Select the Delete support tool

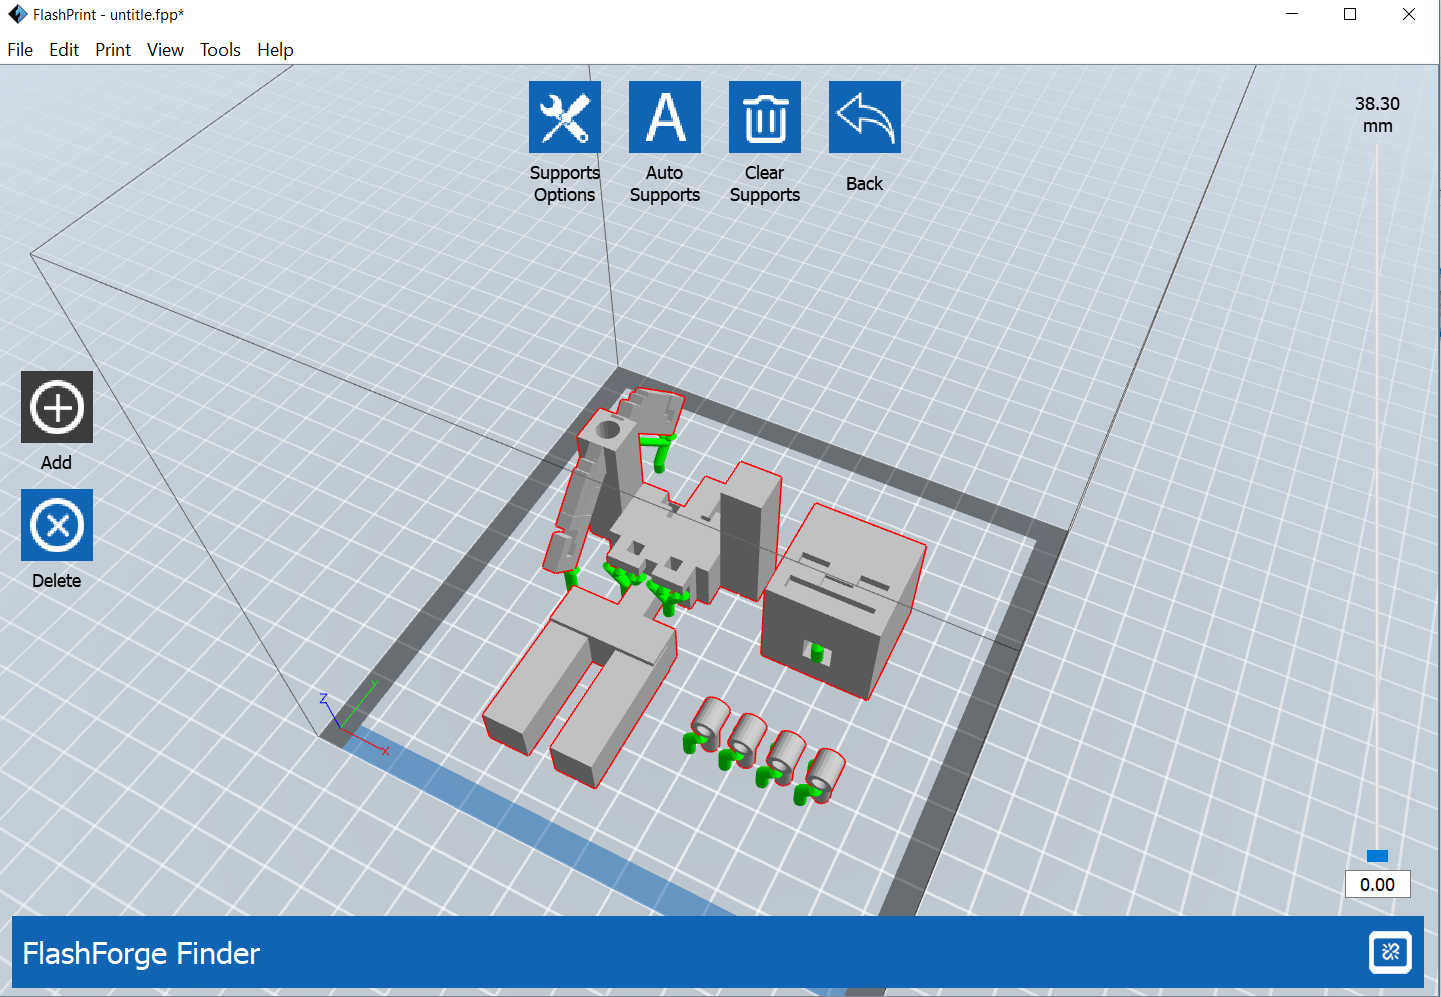pyautogui.click(x=57, y=525)
